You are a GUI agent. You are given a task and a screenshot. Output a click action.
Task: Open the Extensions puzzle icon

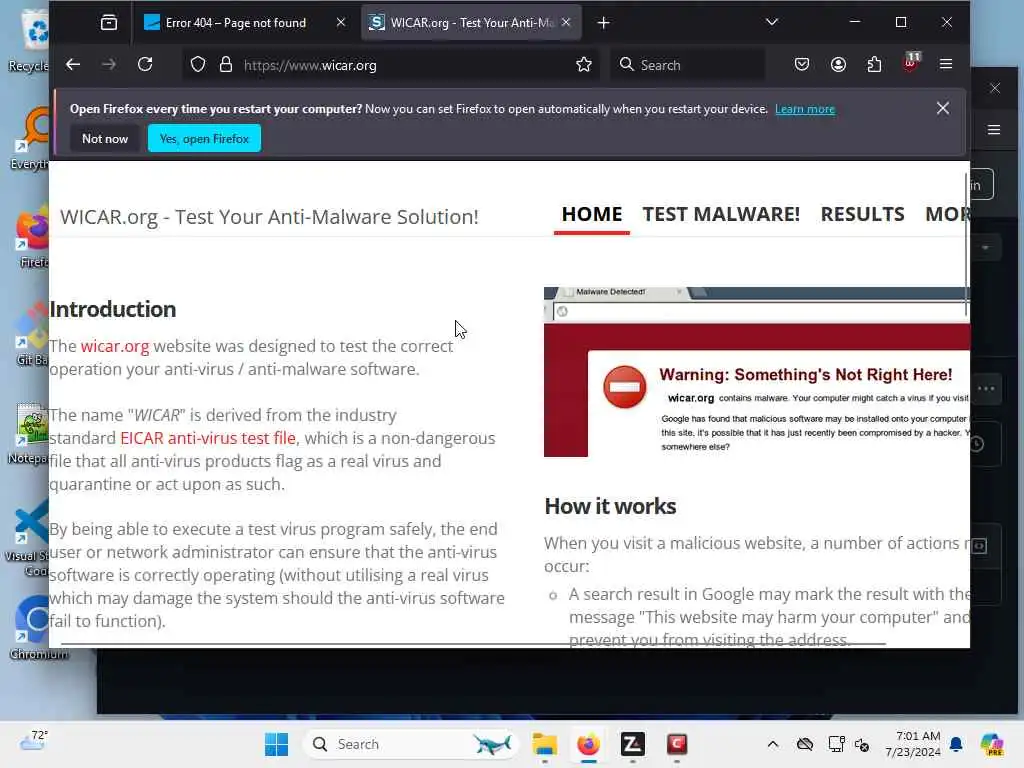coord(874,65)
